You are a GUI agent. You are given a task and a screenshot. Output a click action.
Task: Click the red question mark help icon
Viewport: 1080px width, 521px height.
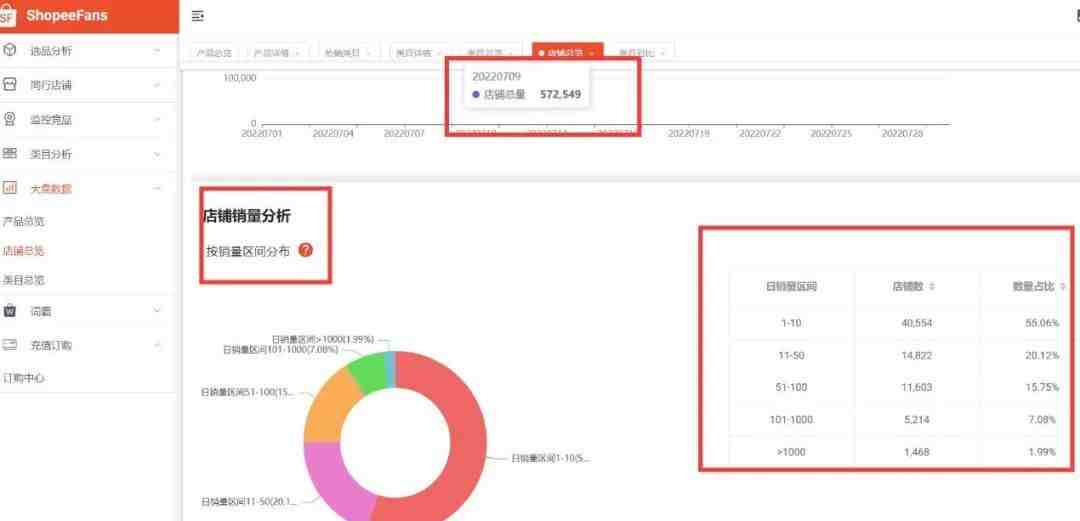[306, 250]
